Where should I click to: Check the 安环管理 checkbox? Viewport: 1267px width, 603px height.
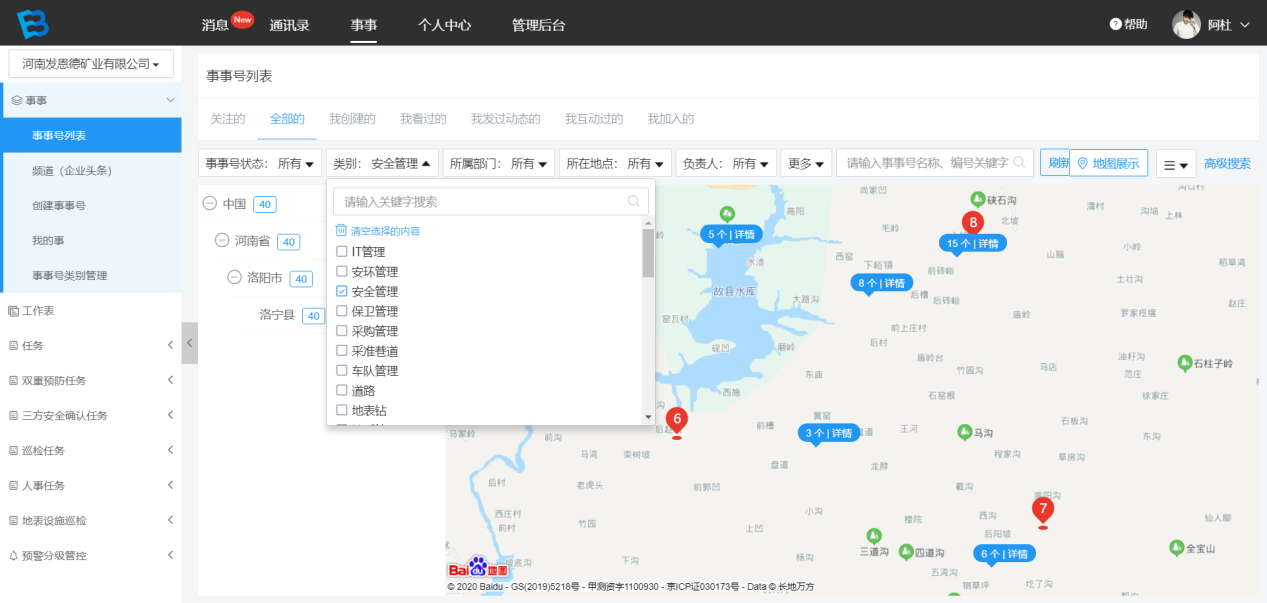pos(342,272)
